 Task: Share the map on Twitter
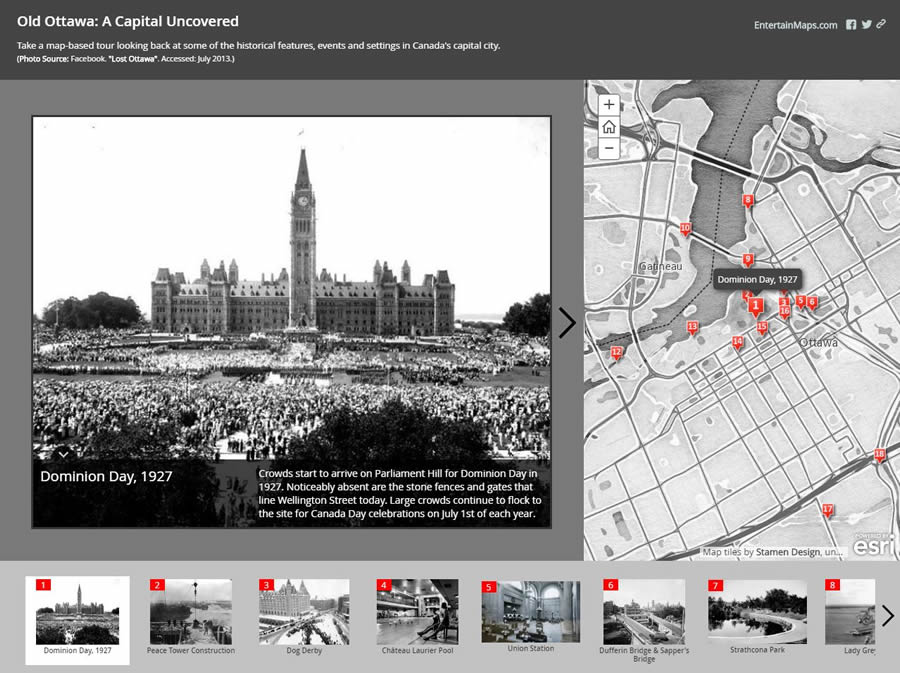point(867,24)
